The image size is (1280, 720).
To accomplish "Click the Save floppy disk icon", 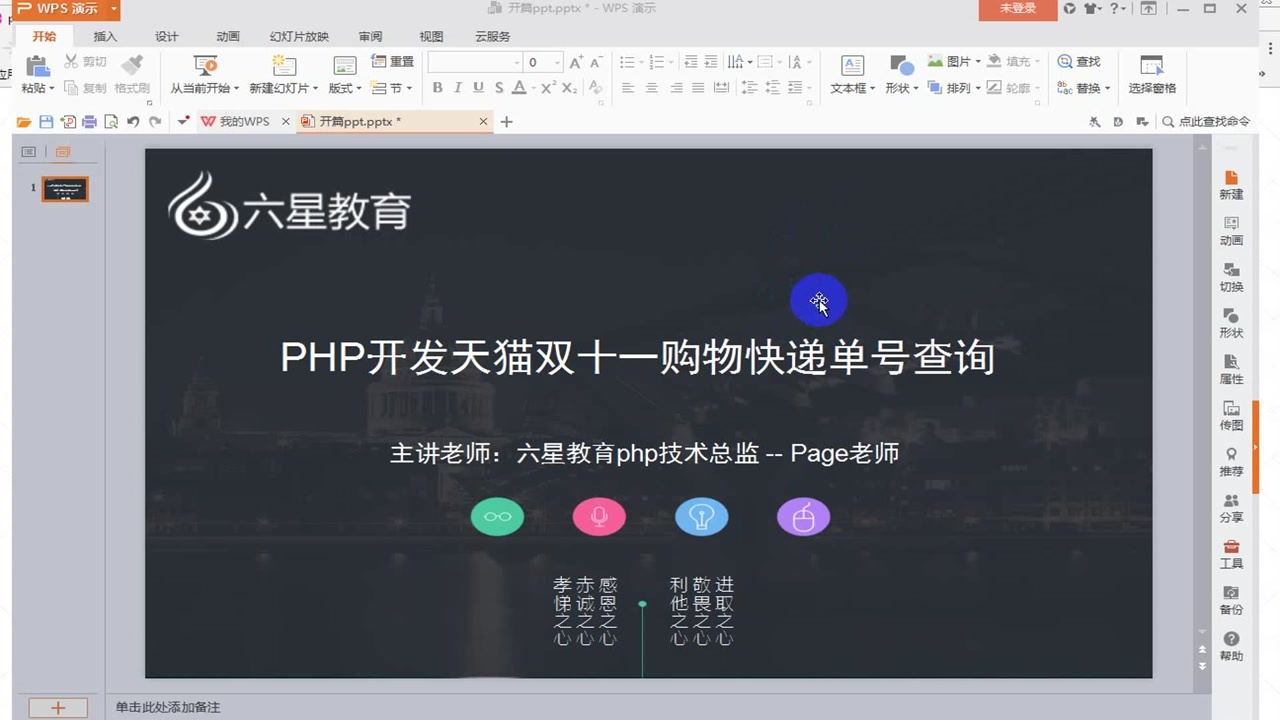I will point(46,122).
